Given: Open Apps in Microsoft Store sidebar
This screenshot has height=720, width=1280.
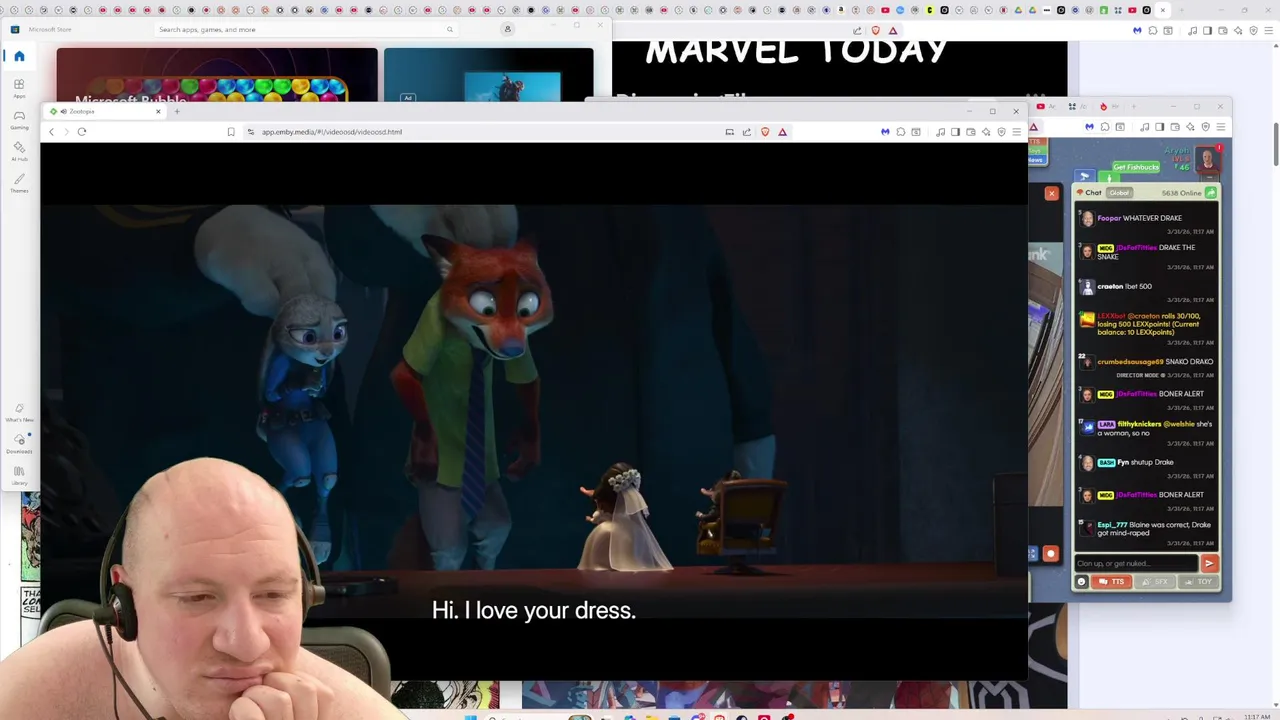Looking at the screenshot, I should click(x=19, y=88).
